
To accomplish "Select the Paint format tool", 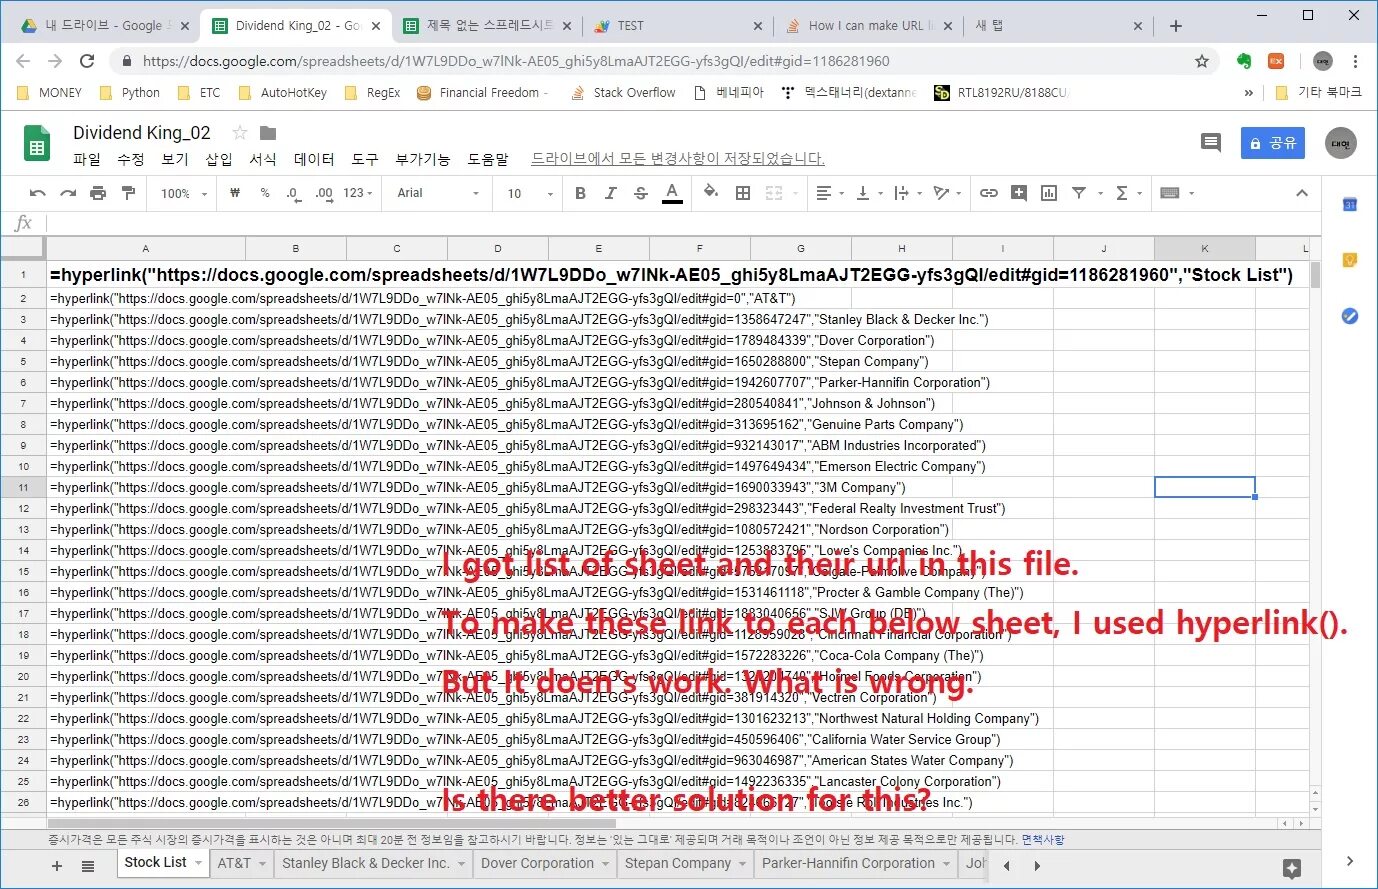I will tap(128, 193).
